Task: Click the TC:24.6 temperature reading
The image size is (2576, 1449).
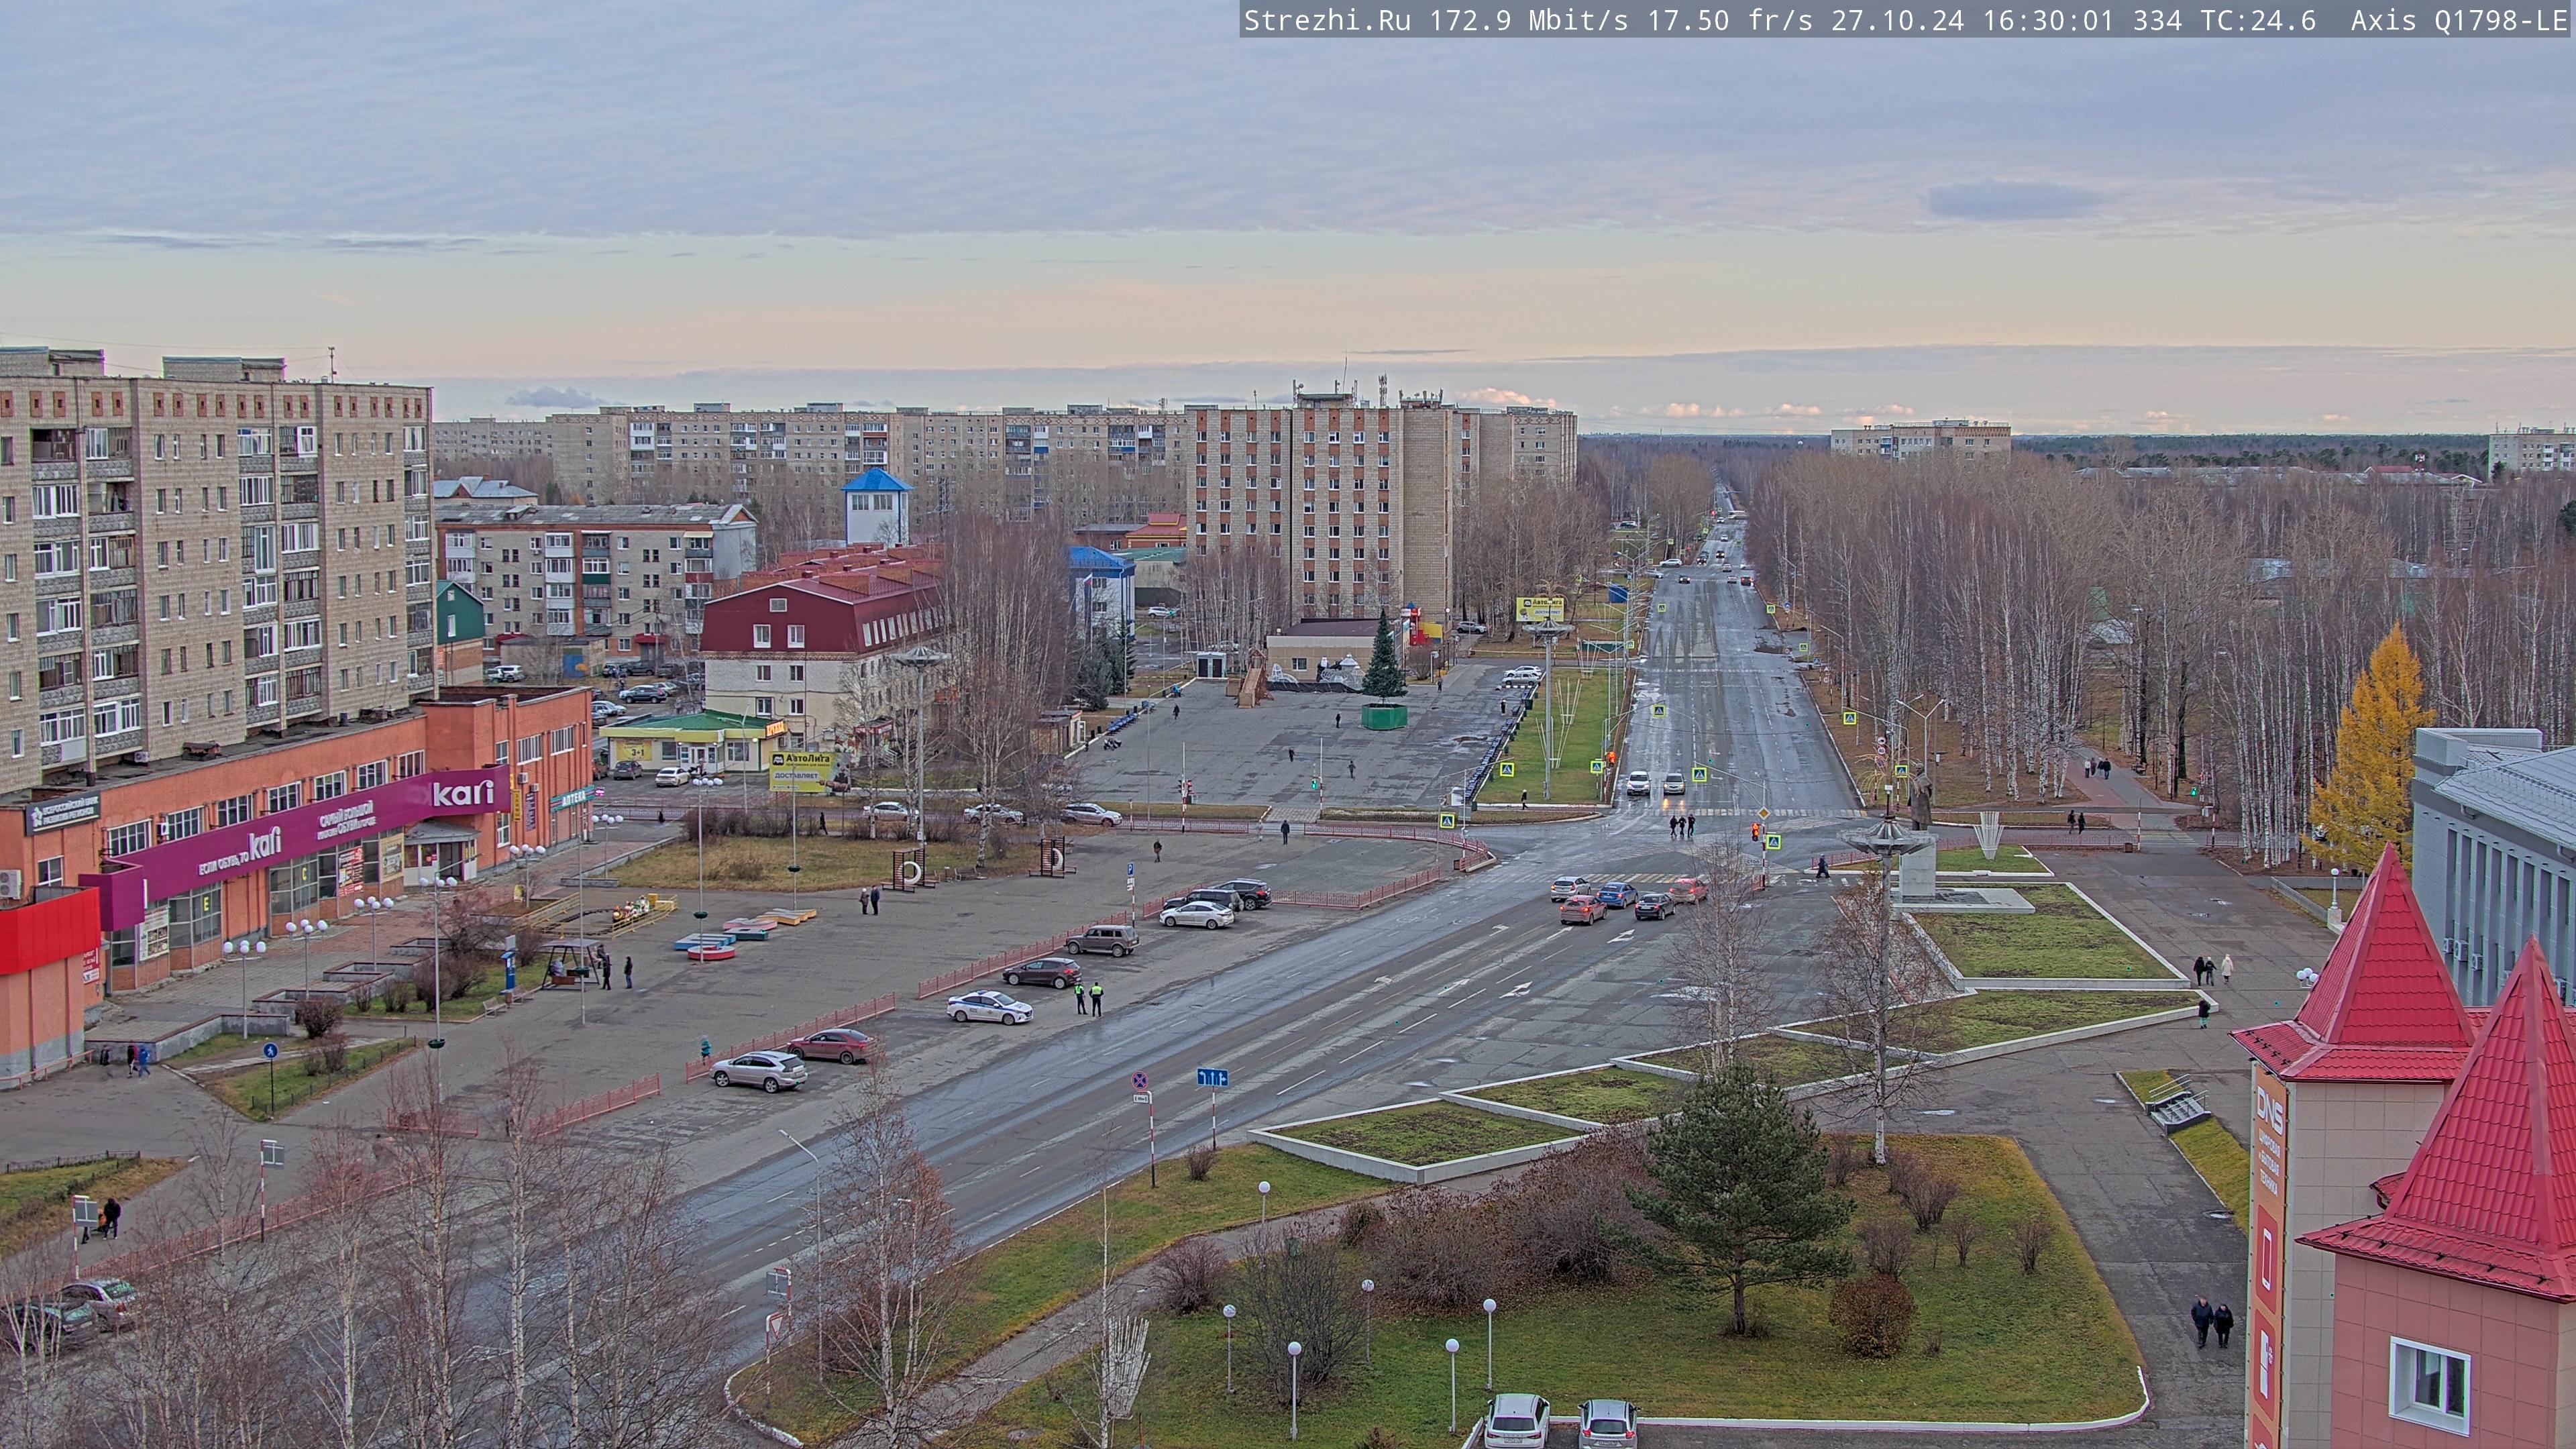Action: pyautogui.click(x=2258, y=20)
